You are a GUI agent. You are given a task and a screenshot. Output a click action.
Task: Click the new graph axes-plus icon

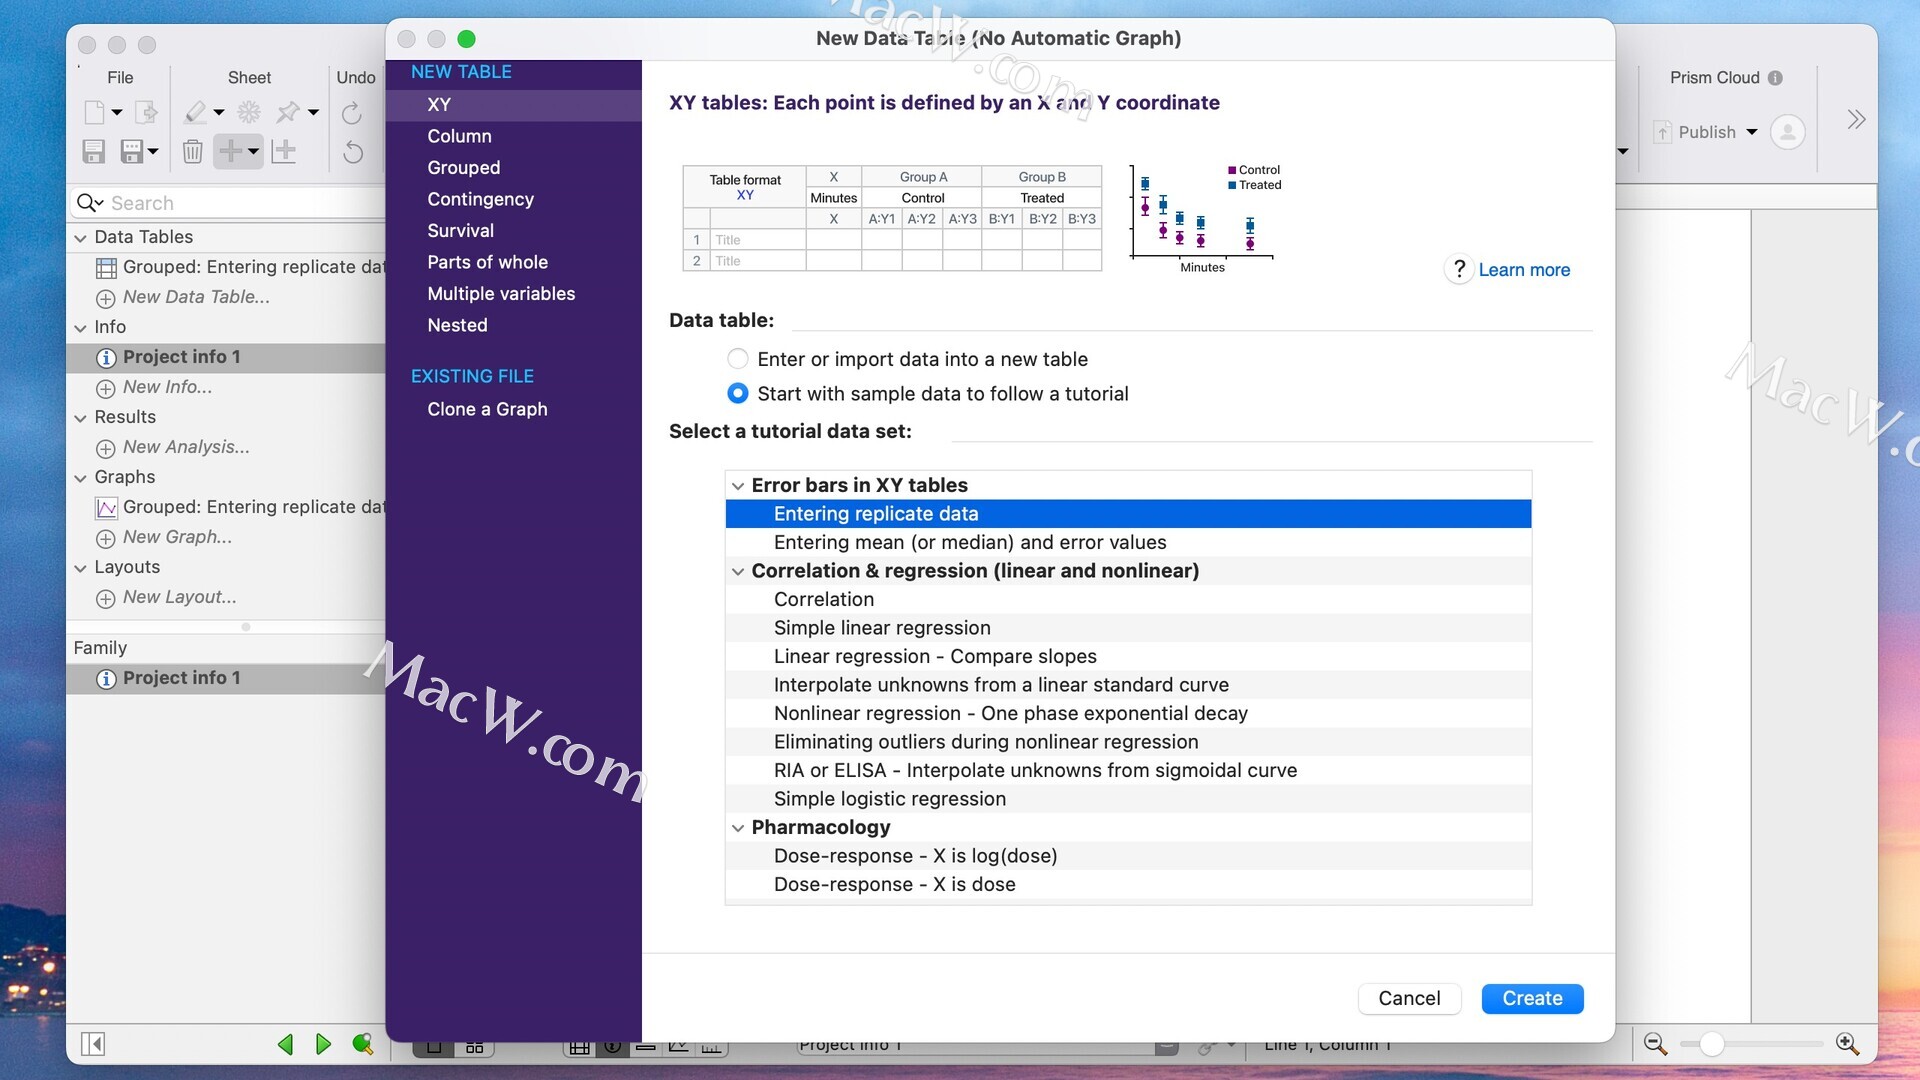(284, 151)
